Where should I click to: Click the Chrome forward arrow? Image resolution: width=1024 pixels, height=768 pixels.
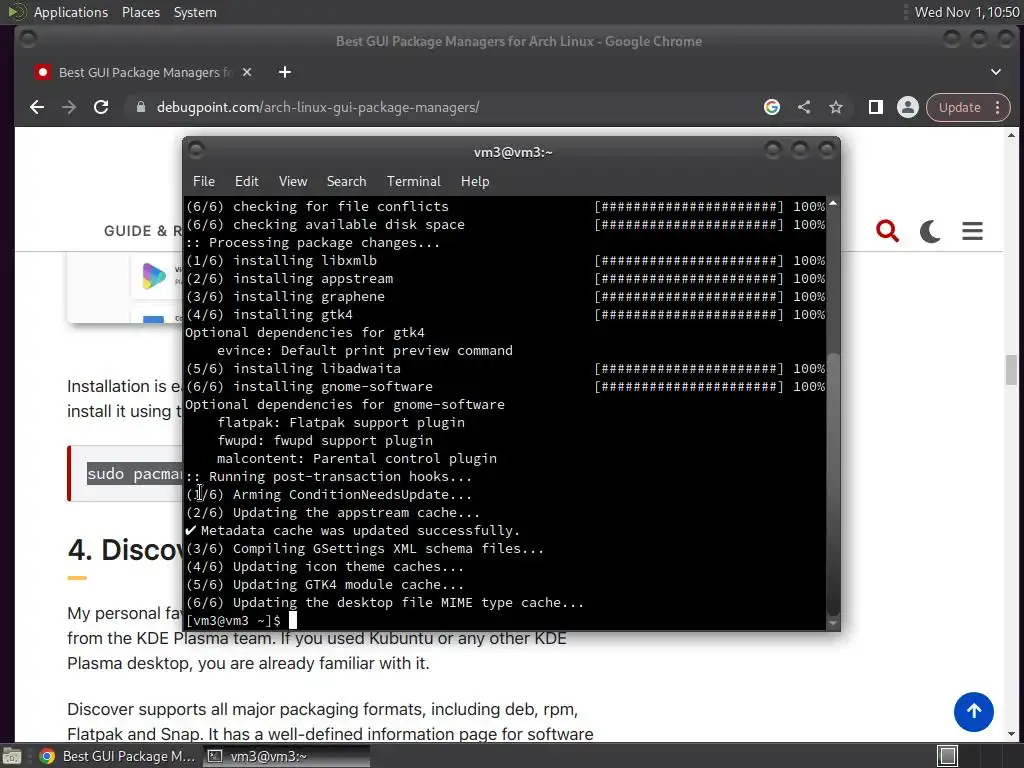click(x=69, y=107)
